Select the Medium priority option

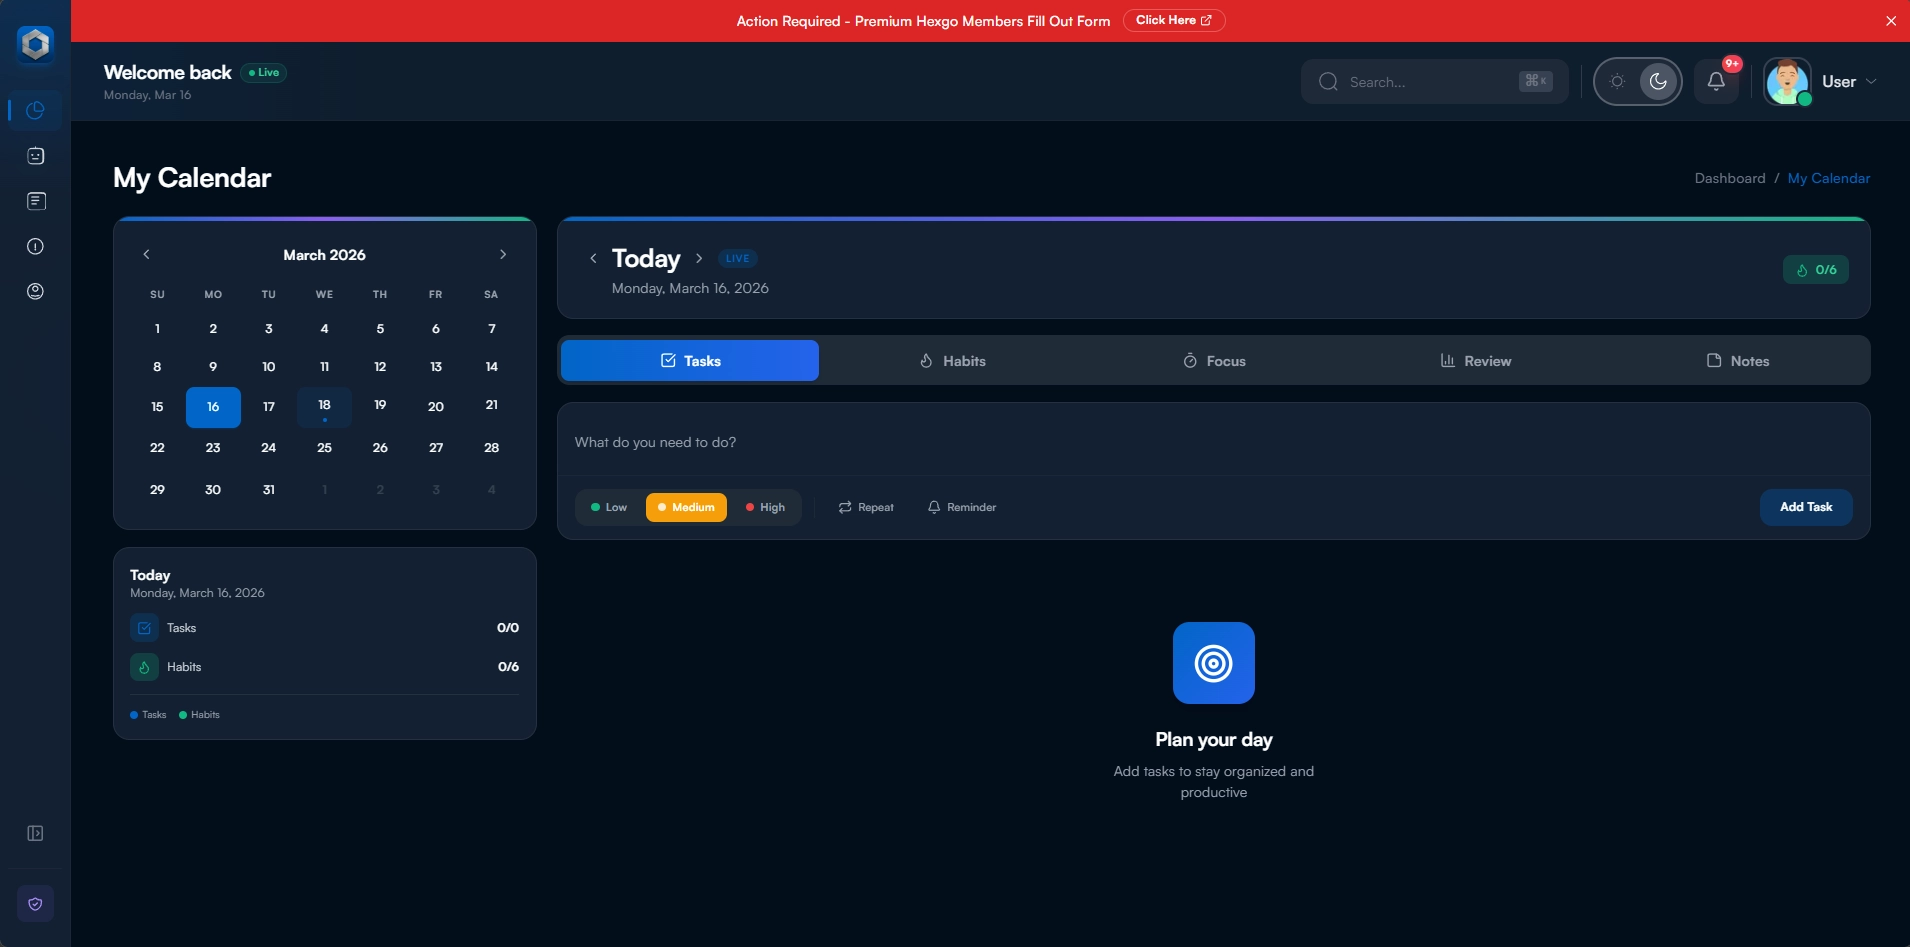(687, 507)
